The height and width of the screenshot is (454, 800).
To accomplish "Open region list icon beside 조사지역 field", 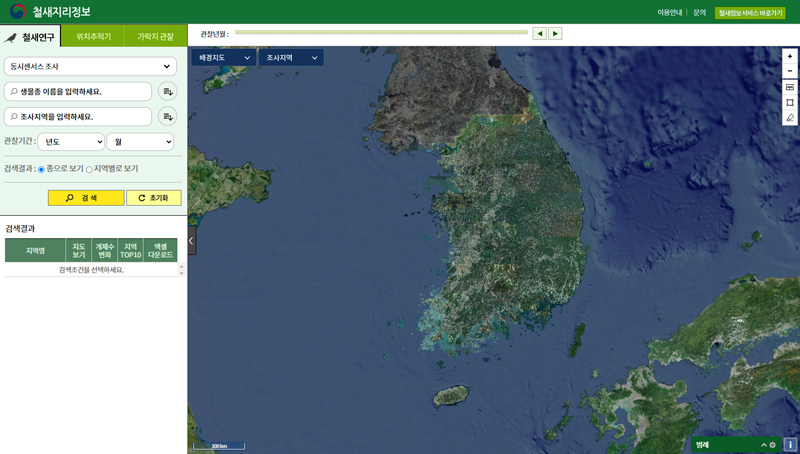I will (x=167, y=116).
